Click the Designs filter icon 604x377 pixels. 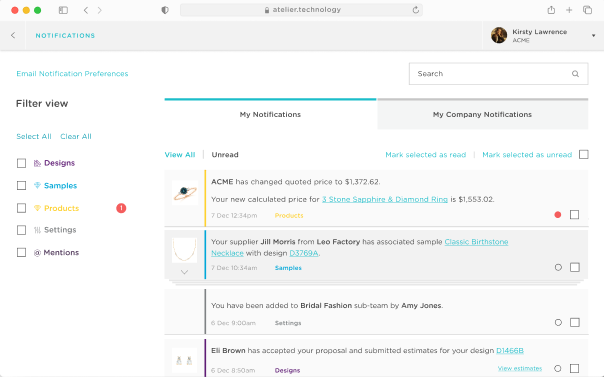tap(37, 163)
